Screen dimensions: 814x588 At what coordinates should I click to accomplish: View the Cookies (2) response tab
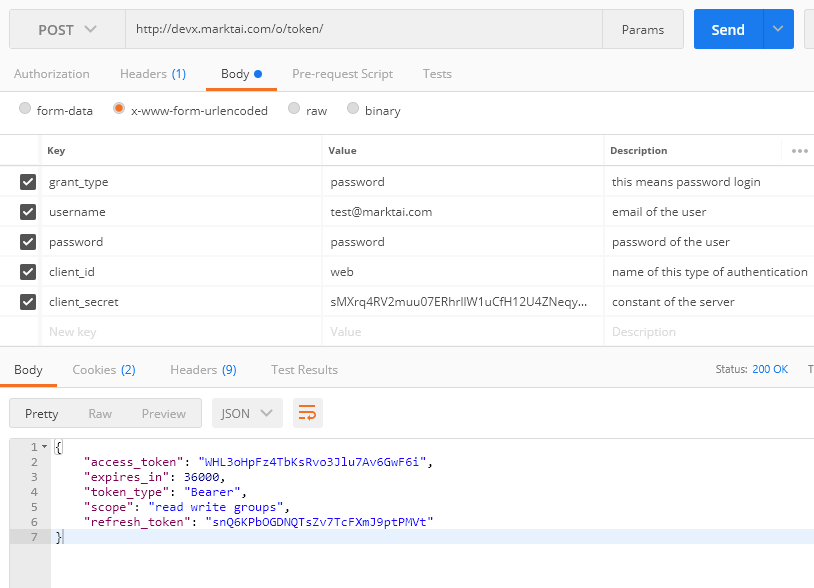click(x=103, y=369)
